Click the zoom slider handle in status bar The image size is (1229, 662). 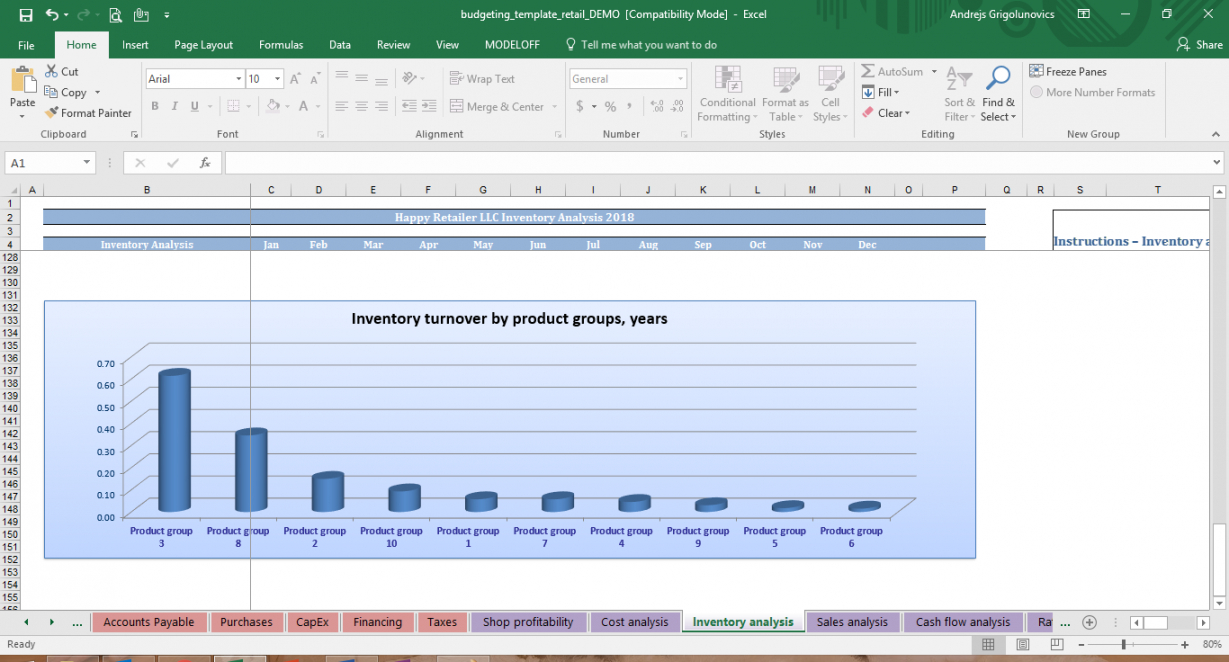point(1125,645)
